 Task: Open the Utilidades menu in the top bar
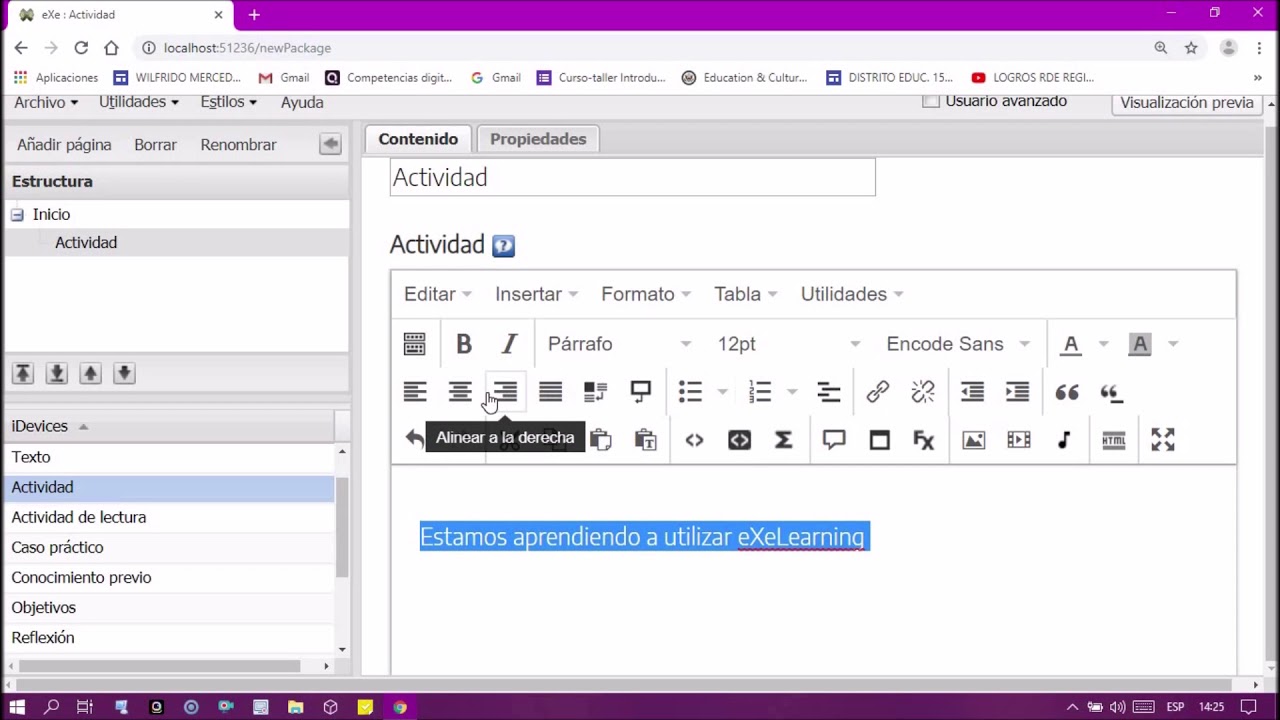[x=138, y=102]
